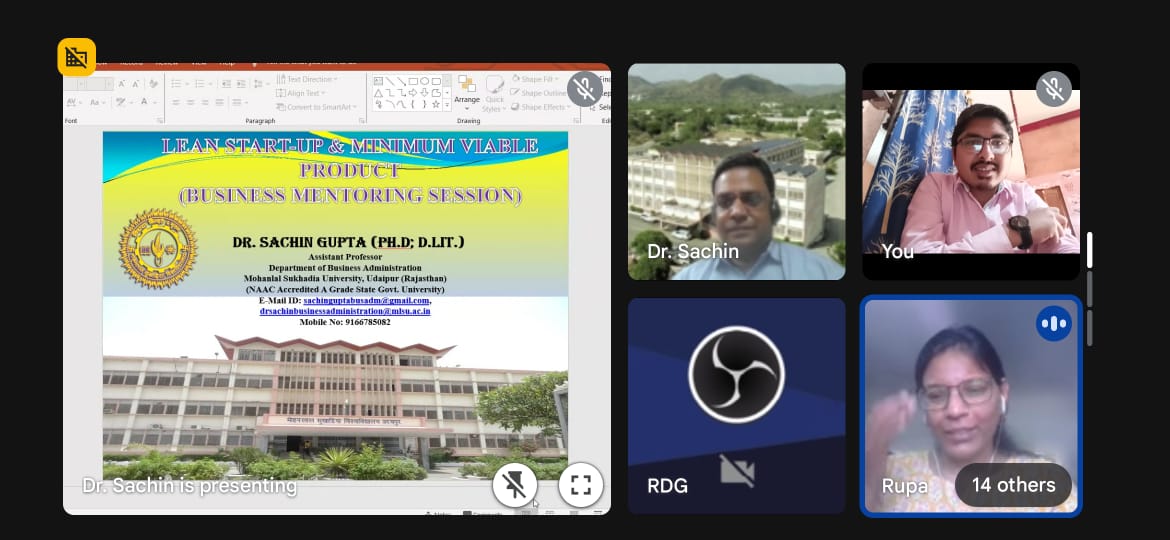Image resolution: width=1170 pixels, height=540 pixels.
Task: Click Shape Outline in Drawing group
Action: pyautogui.click(x=539, y=92)
